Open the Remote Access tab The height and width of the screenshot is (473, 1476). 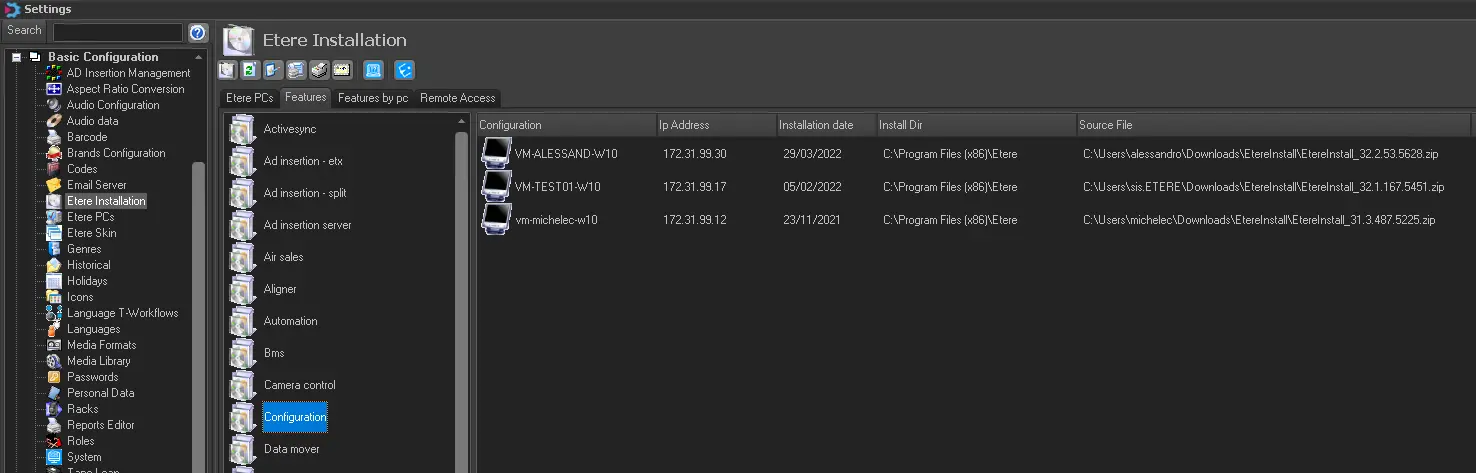(x=457, y=98)
